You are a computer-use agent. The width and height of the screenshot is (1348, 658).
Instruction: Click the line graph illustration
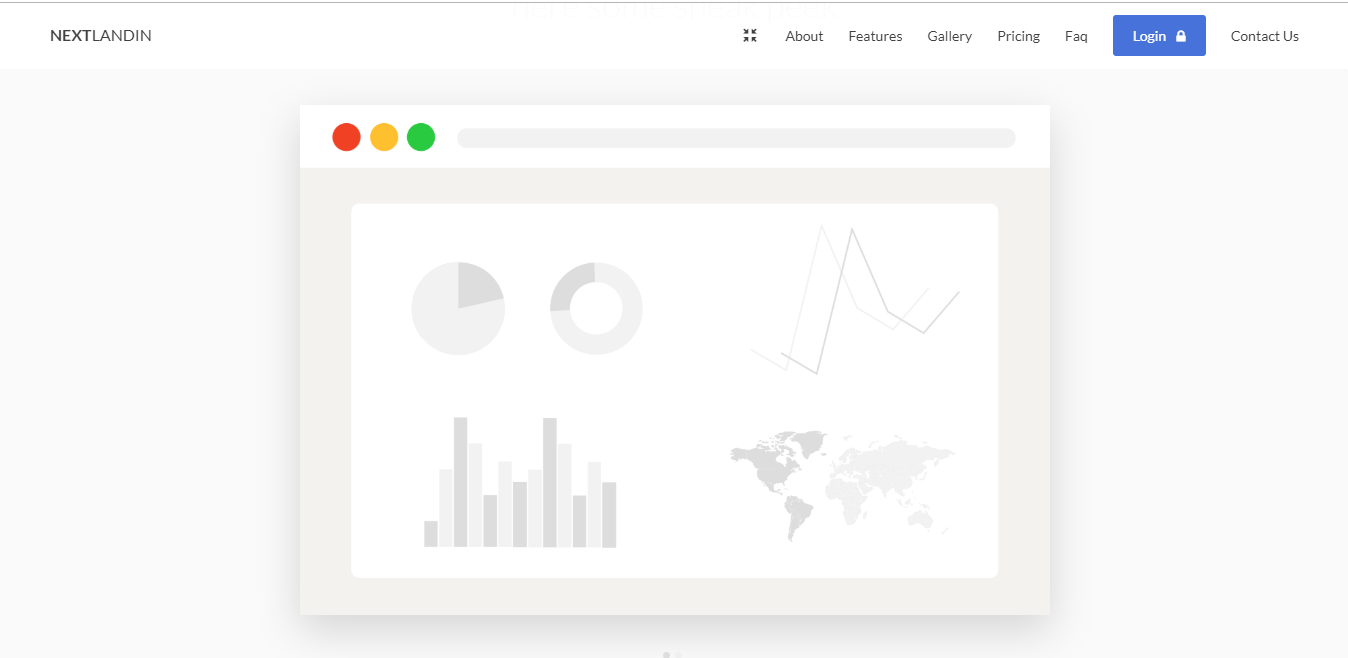pos(855,300)
